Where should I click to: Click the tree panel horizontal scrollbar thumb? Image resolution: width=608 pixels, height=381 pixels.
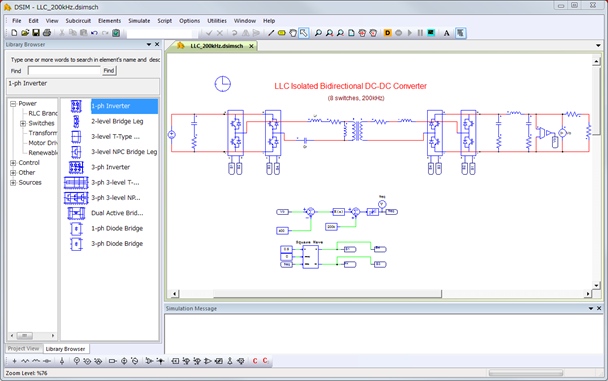pyautogui.click(x=24, y=336)
